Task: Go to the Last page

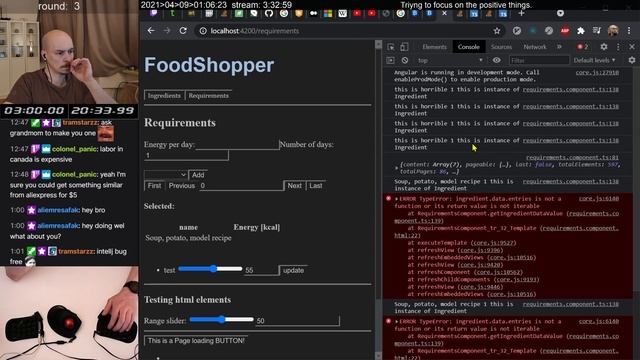Action: [x=316, y=186]
